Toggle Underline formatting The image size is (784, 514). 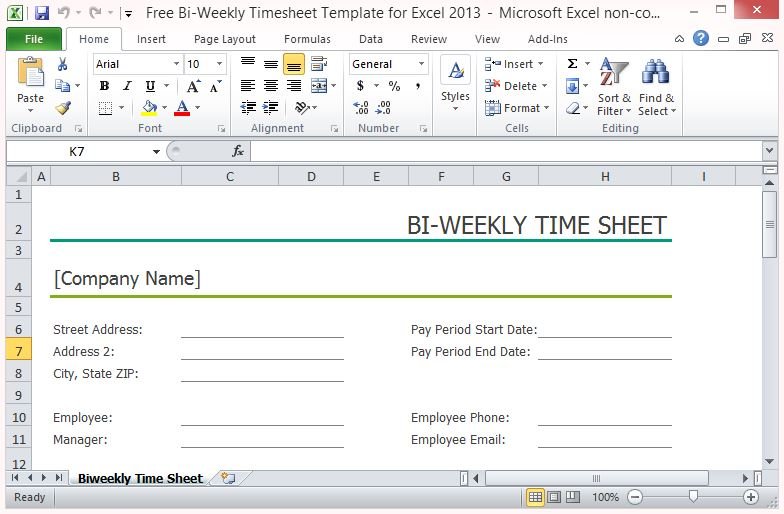tap(150, 86)
